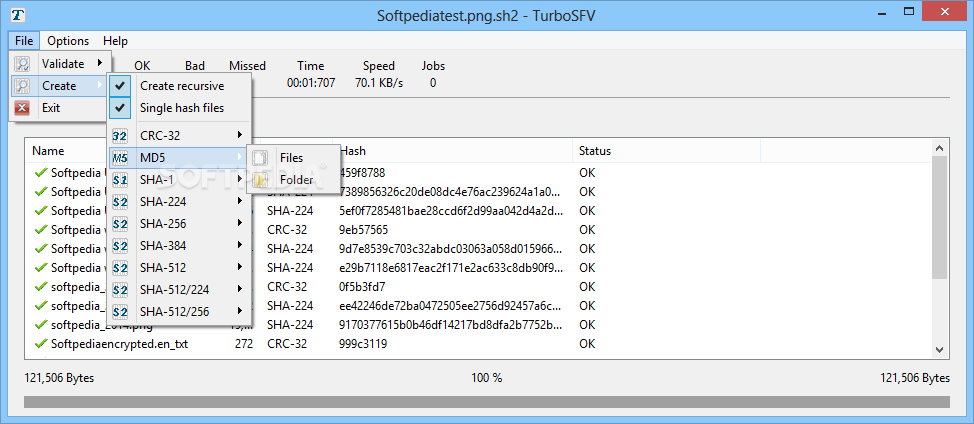Click the SHA-384 'S2' icon

(121, 246)
